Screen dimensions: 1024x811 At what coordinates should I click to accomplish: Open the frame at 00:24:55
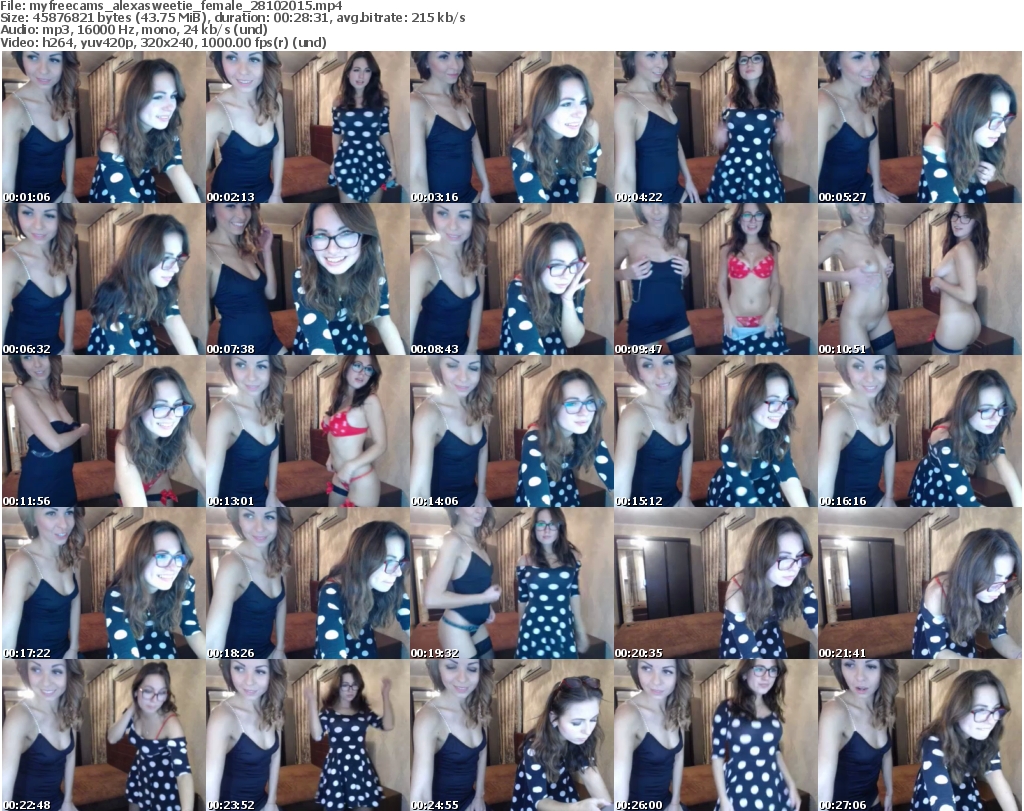point(511,735)
